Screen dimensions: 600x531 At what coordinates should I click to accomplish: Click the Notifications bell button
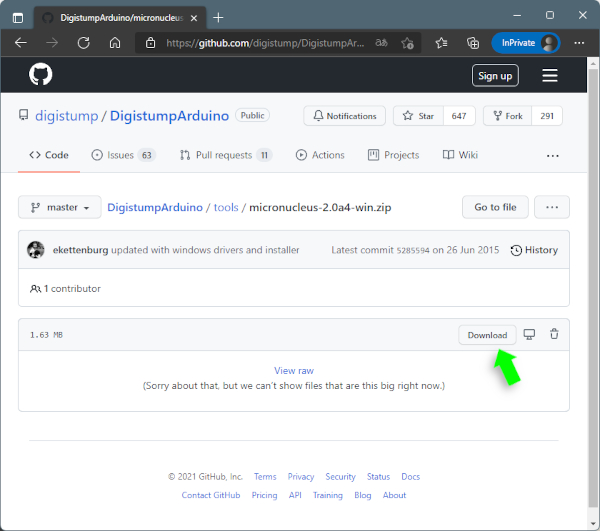(344, 116)
